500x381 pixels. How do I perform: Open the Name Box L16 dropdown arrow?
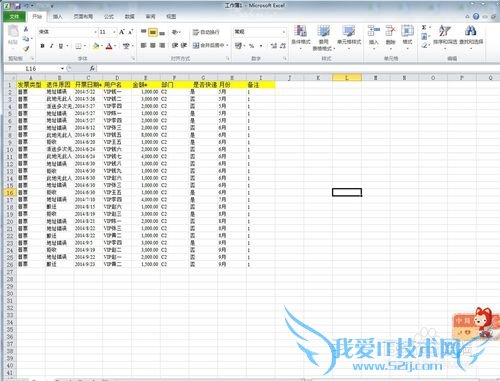tap(62, 69)
